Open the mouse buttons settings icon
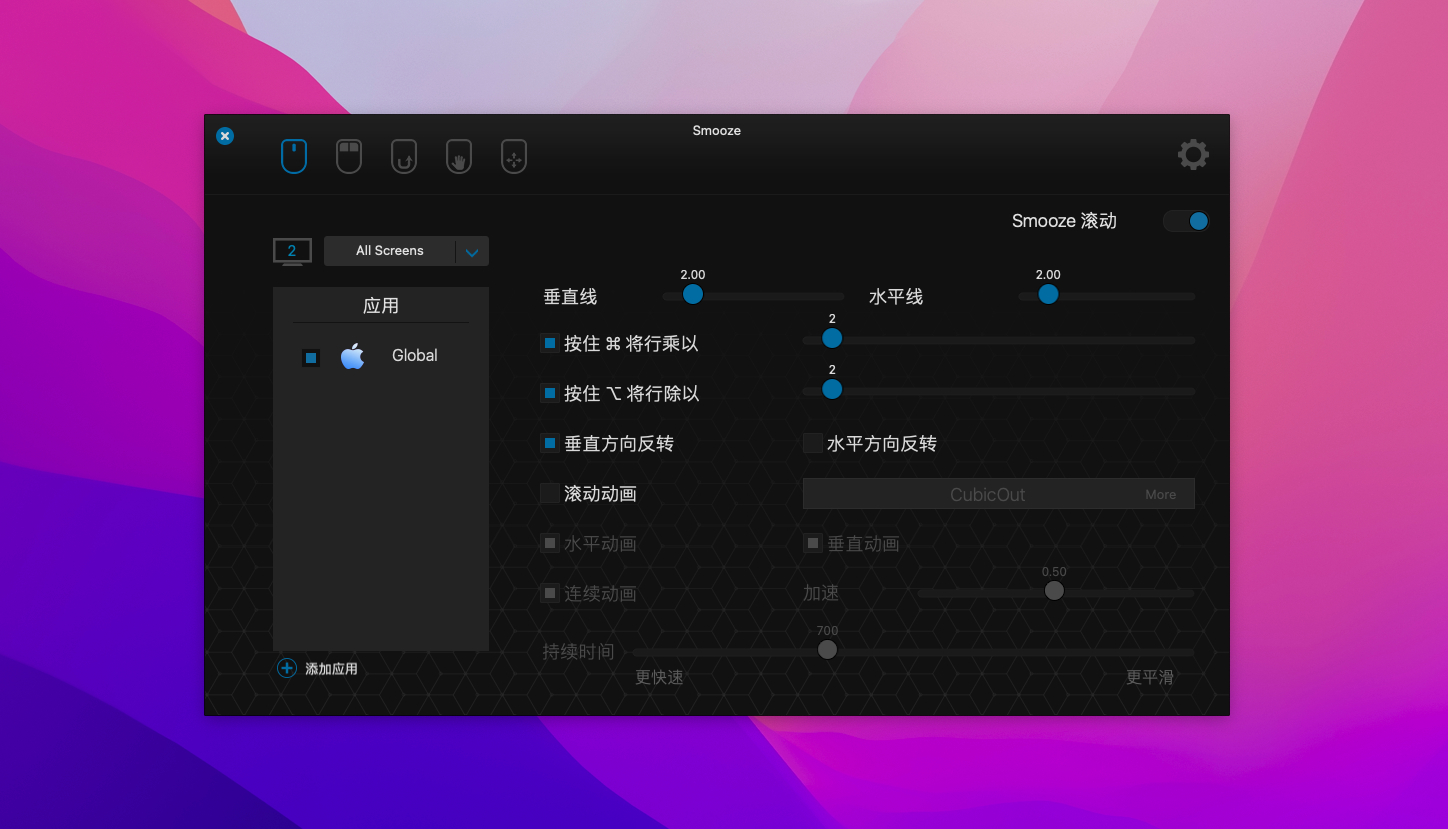This screenshot has width=1448, height=829. click(349, 157)
